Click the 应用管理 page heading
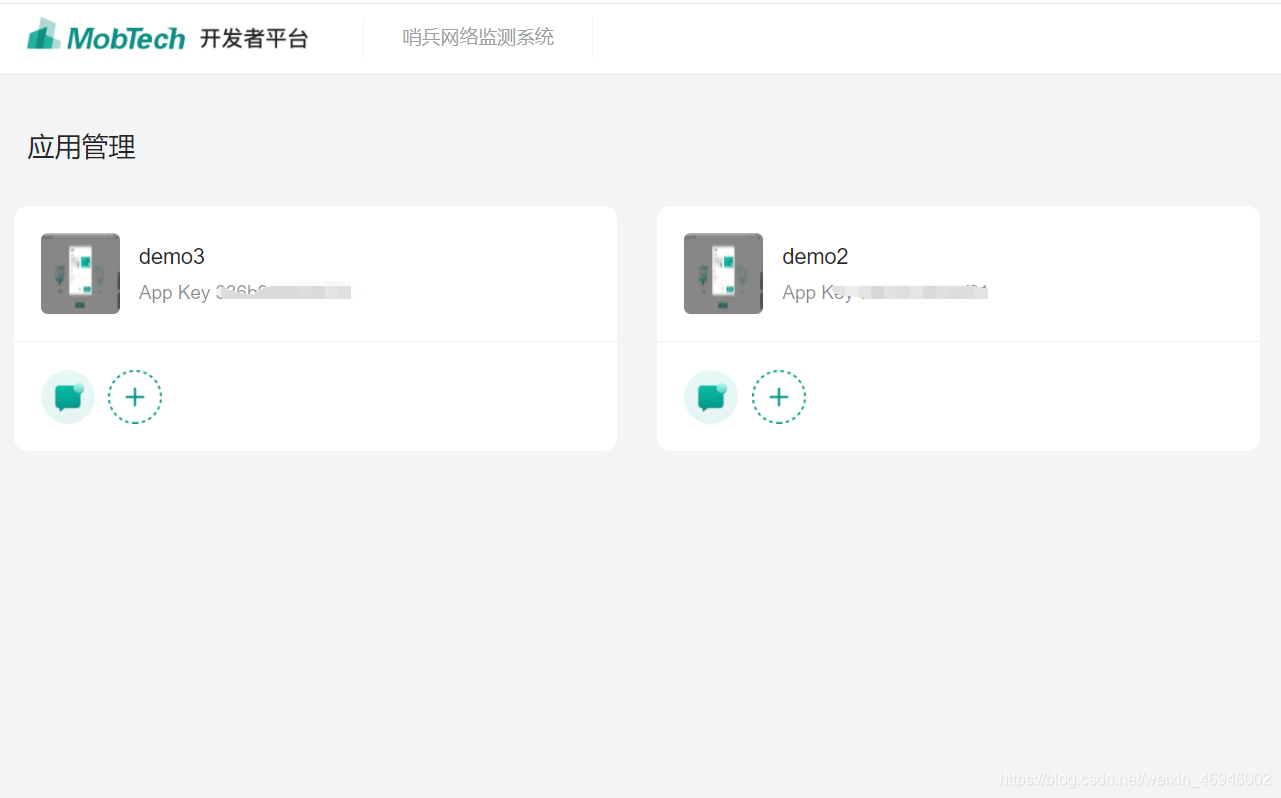 click(81, 147)
